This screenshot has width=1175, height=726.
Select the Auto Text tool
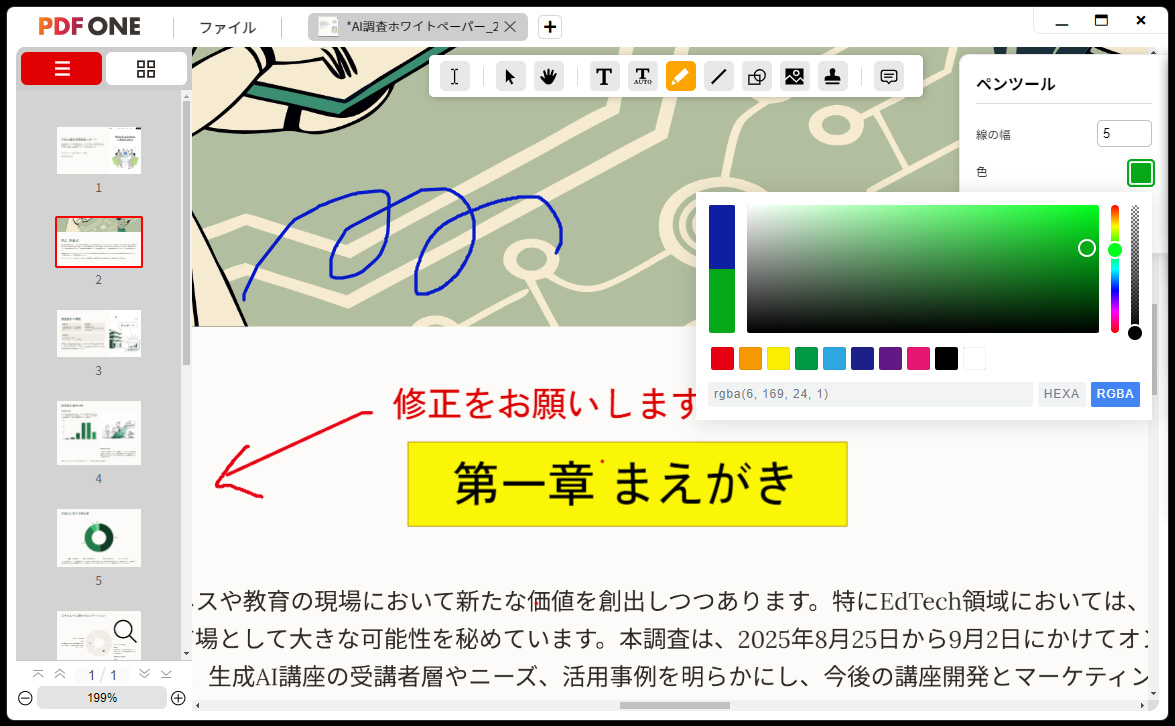(642, 75)
